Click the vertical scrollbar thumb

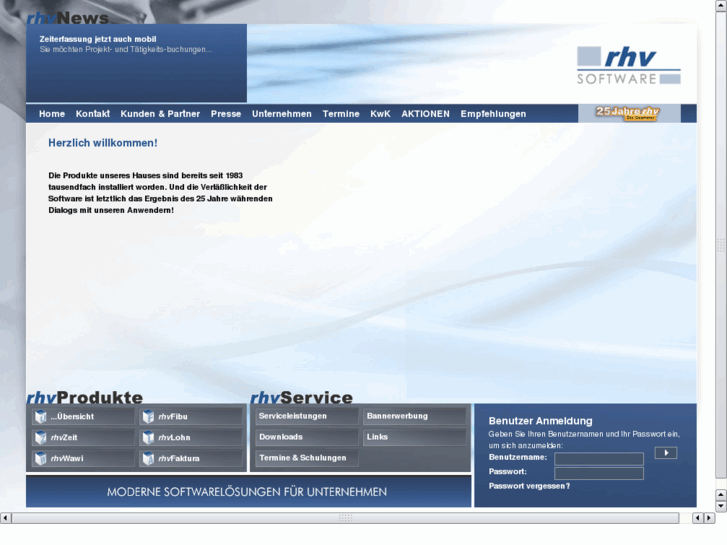(x=721, y=245)
